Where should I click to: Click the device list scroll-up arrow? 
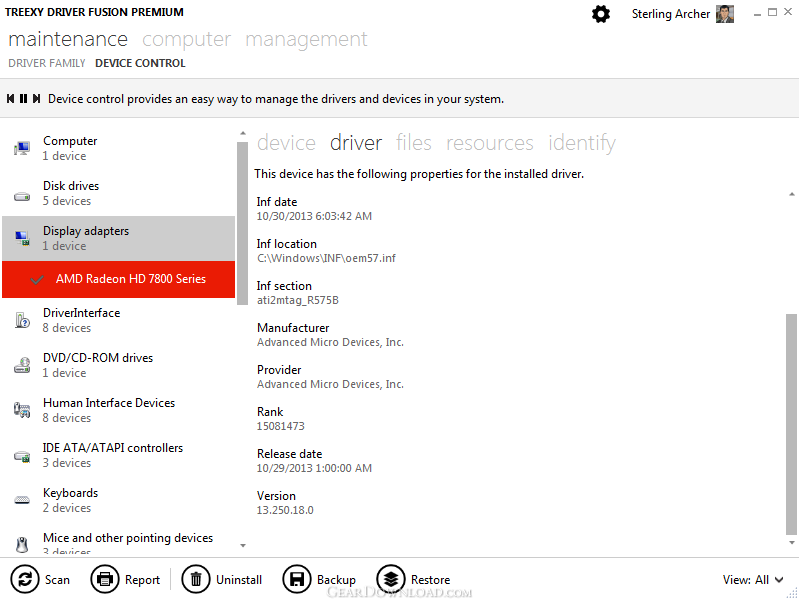(243, 134)
